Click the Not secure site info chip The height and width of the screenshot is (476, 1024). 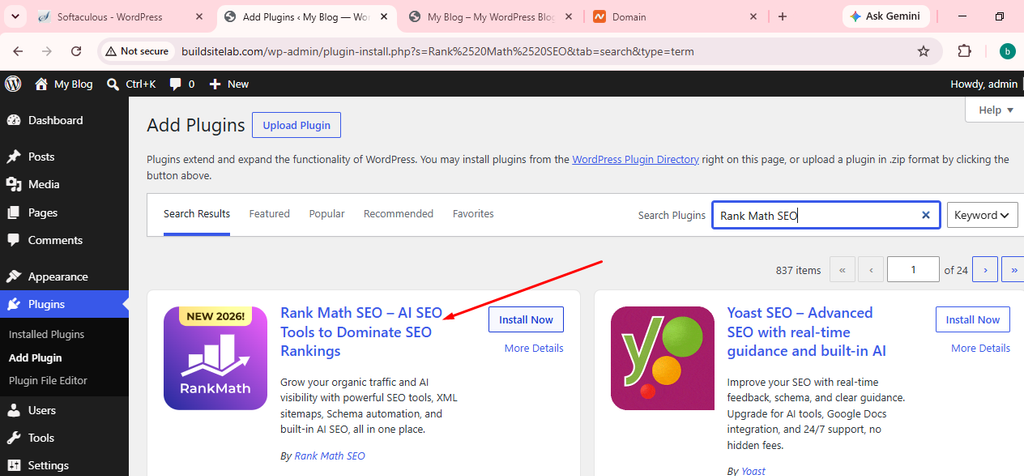(x=137, y=52)
